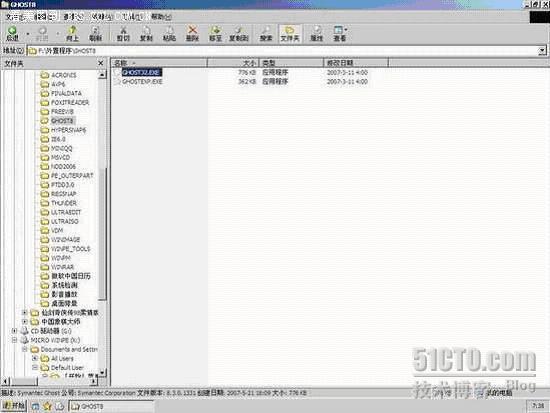Collapse the Default User folder node
Image resolution: width=550 pixels, height=413 pixels.
click(x=35, y=367)
